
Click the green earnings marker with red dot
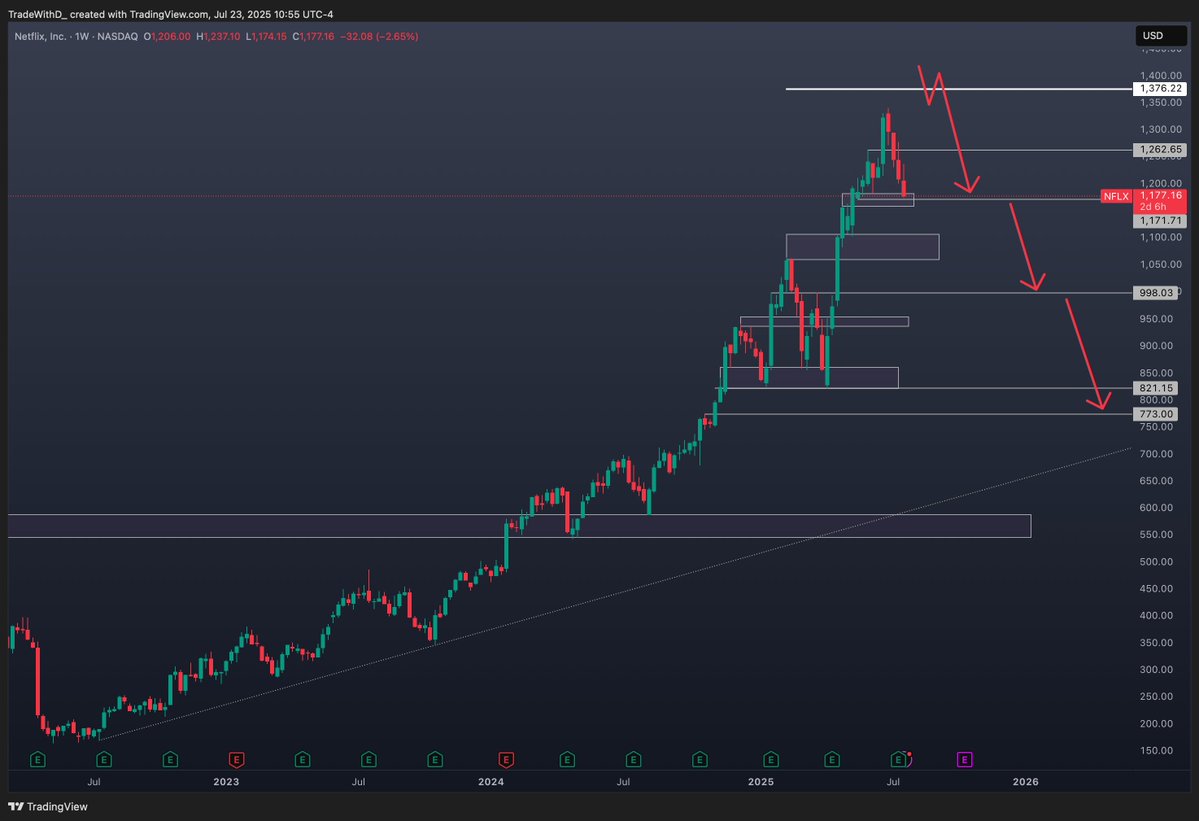tap(900, 760)
